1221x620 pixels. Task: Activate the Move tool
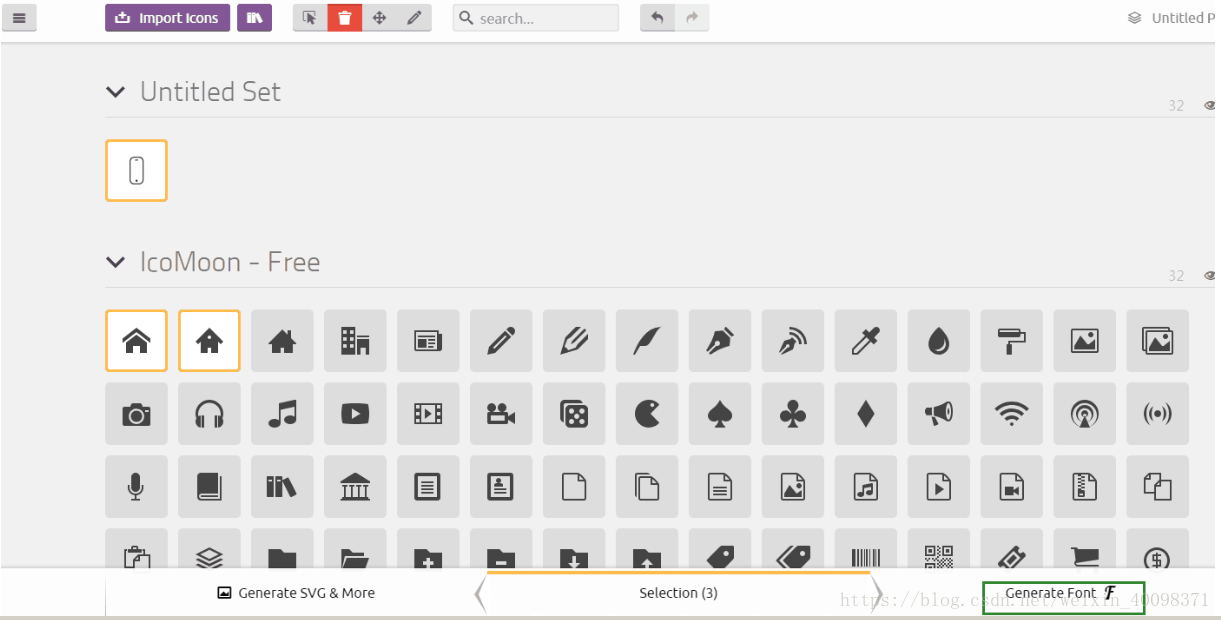(379, 18)
